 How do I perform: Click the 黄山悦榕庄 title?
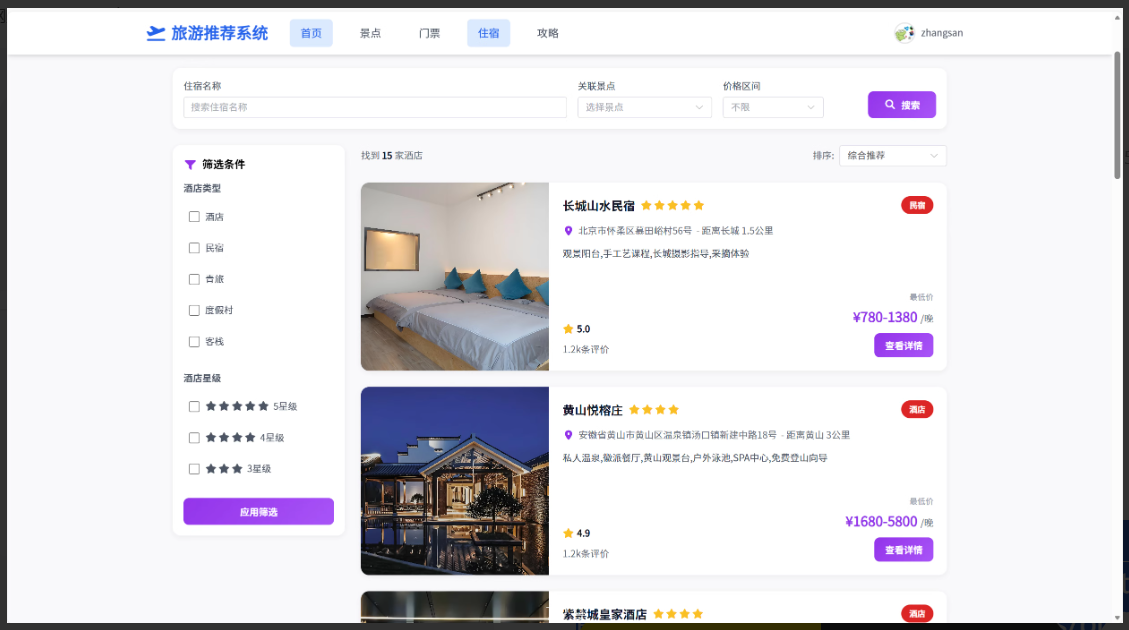pos(593,410)
